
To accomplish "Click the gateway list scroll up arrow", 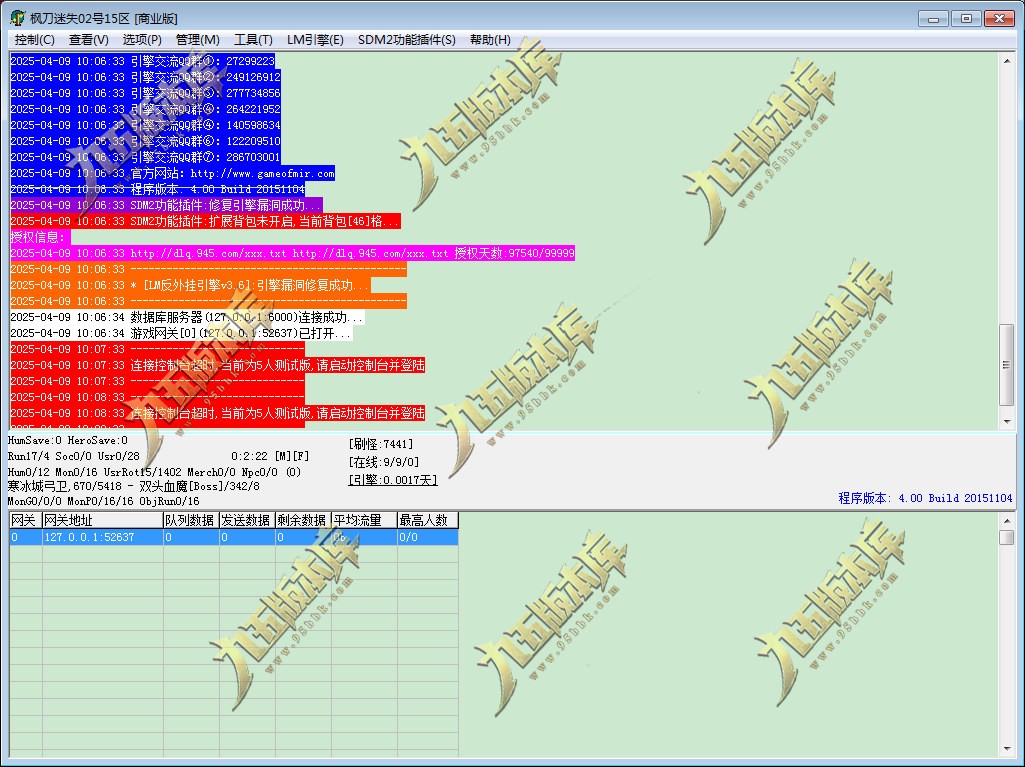I will coord(1007,520).
